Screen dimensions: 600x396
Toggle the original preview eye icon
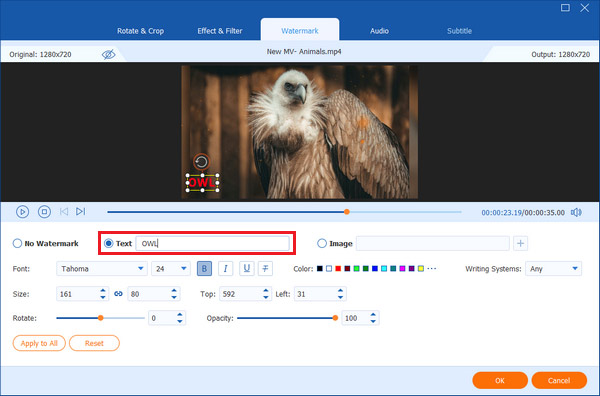click(x=108, y=54)
